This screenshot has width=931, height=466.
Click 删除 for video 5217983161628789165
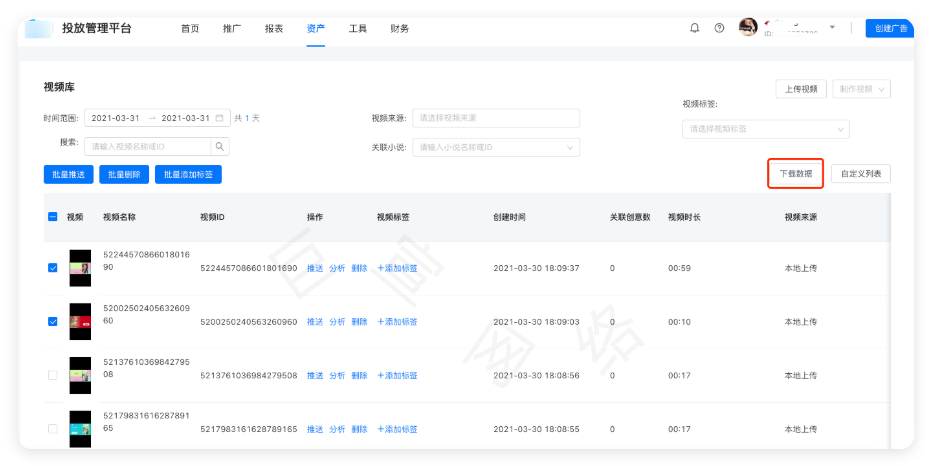click(x=359, y=429)
